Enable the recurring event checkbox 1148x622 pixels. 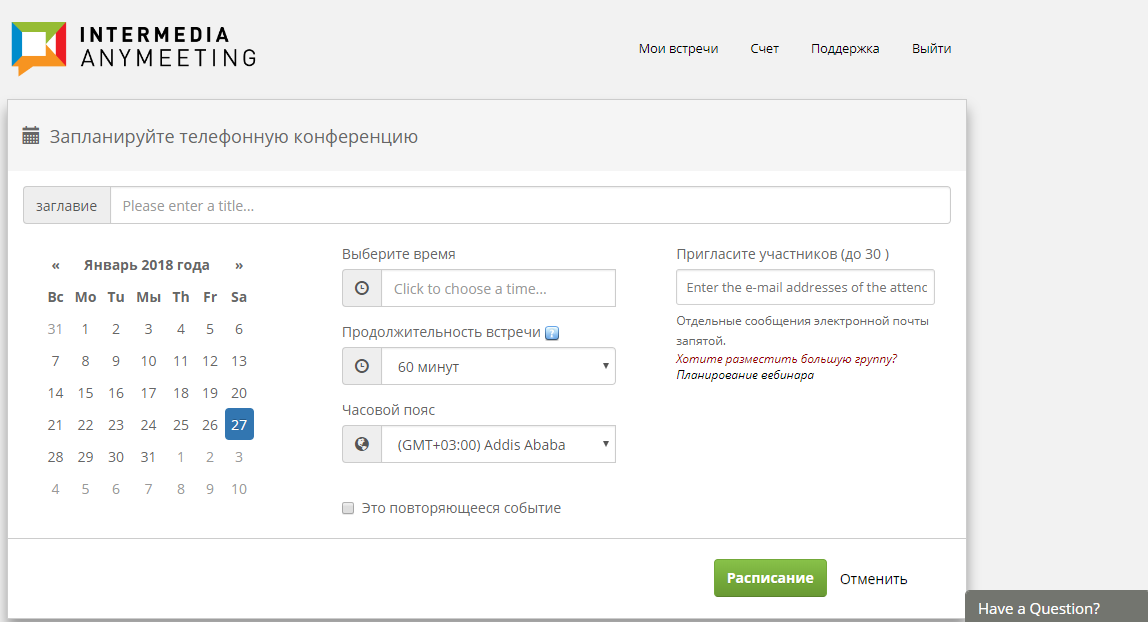coord(348,508)
